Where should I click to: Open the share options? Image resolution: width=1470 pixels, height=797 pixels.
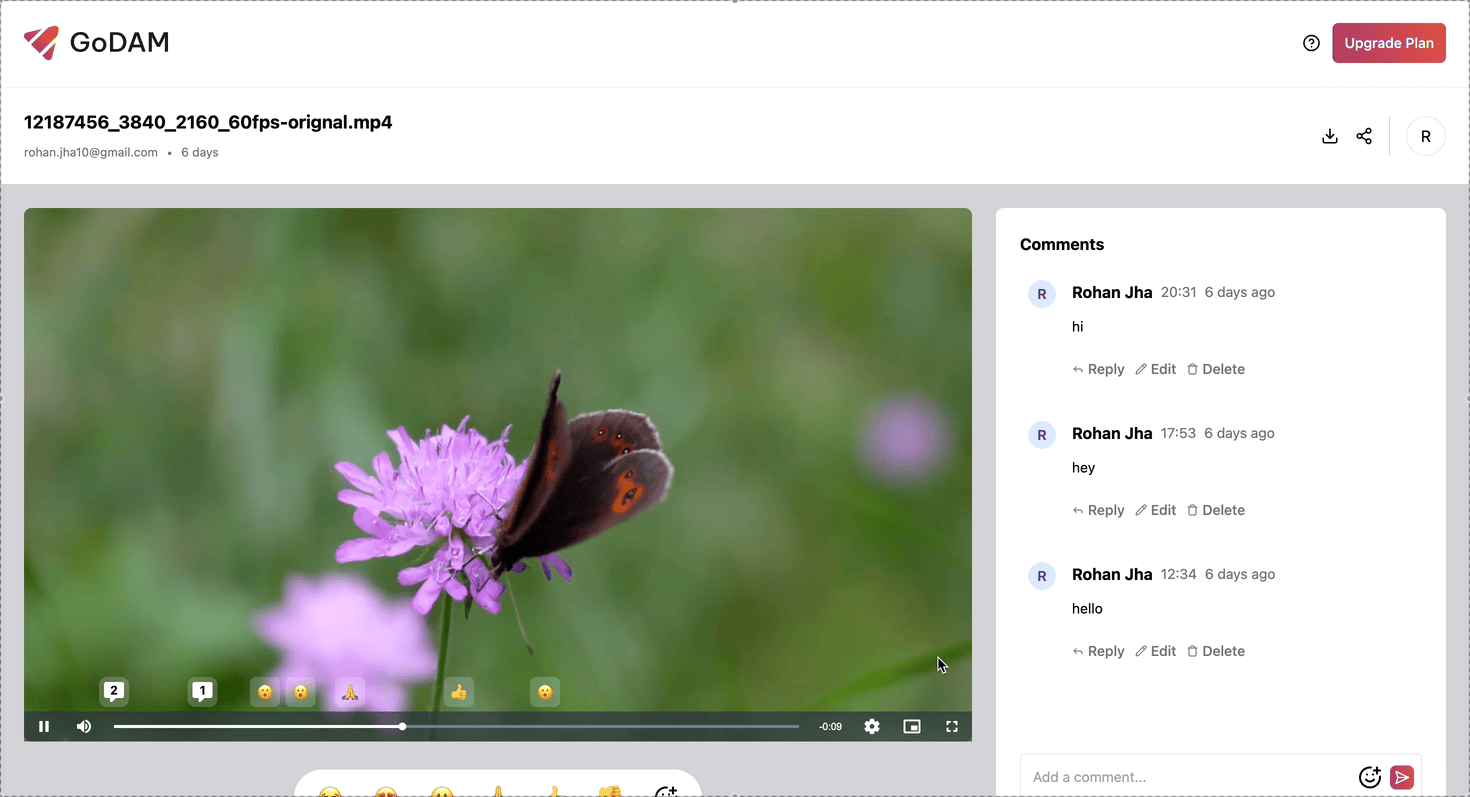click(1364, 136)
